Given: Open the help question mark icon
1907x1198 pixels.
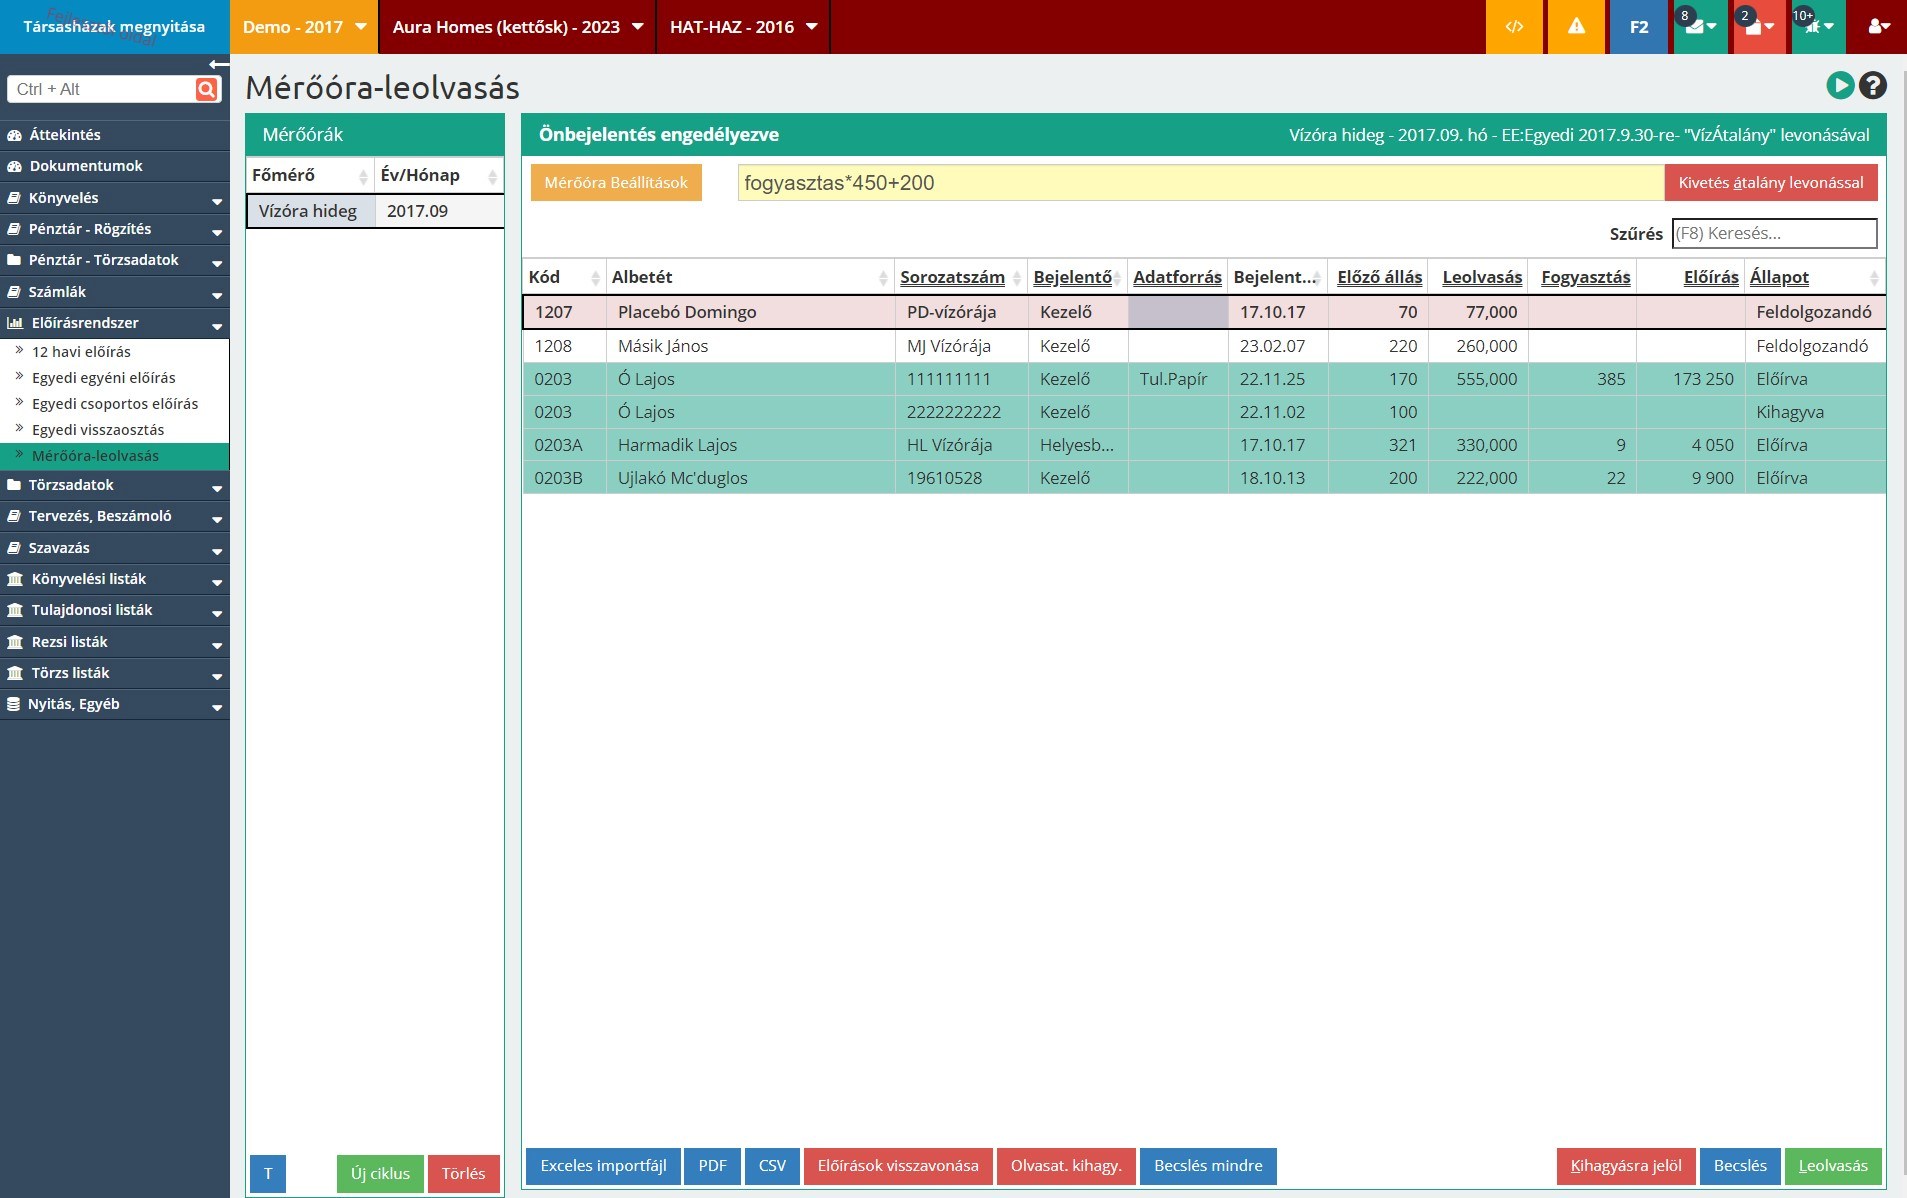Looking at the screenshot, I should click(x=1873, y=86).
